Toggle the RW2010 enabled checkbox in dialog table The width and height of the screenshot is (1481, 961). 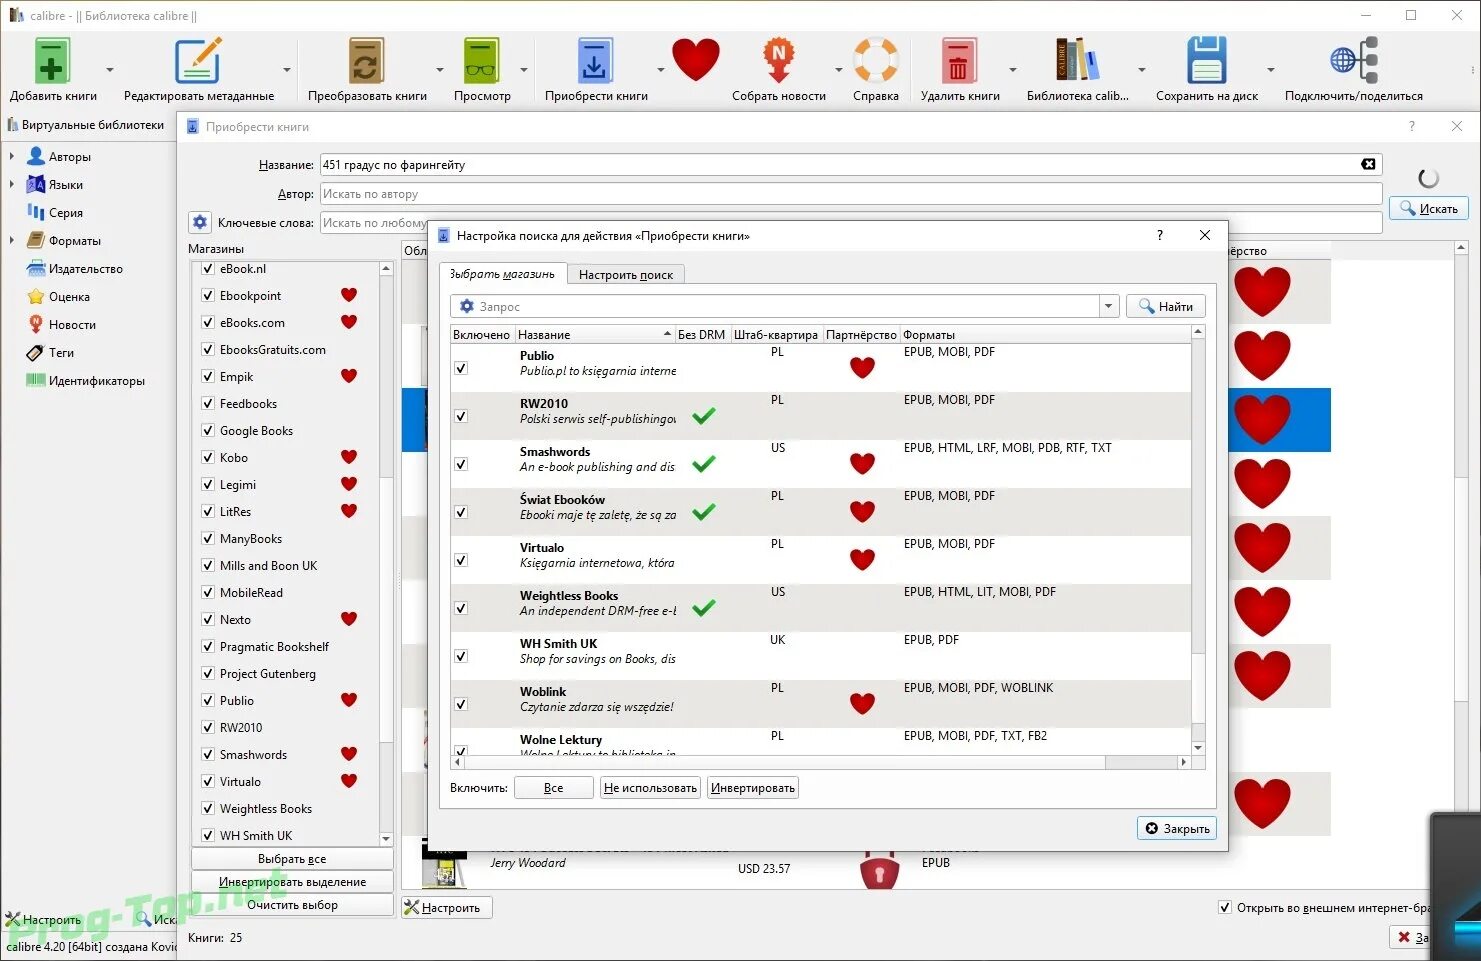pos(461,416)
